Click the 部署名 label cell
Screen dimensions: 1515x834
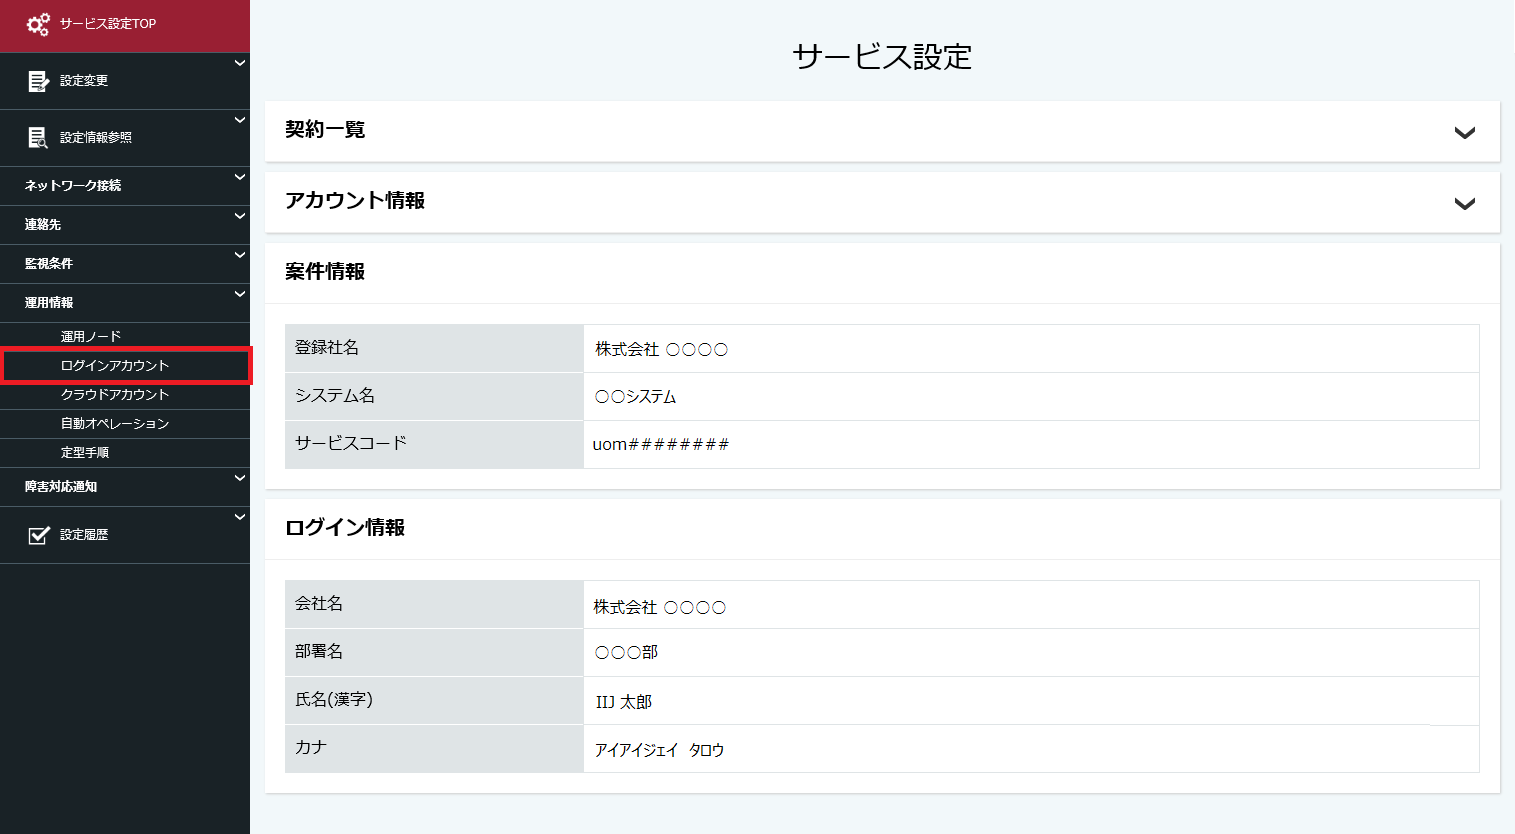[x=434, y=652]
